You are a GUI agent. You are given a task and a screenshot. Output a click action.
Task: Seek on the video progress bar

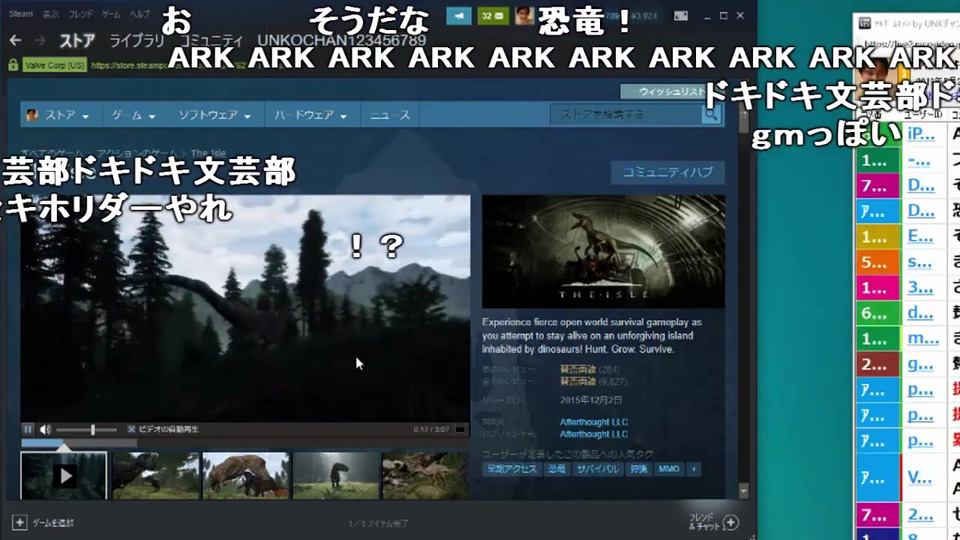coord(245,442)
